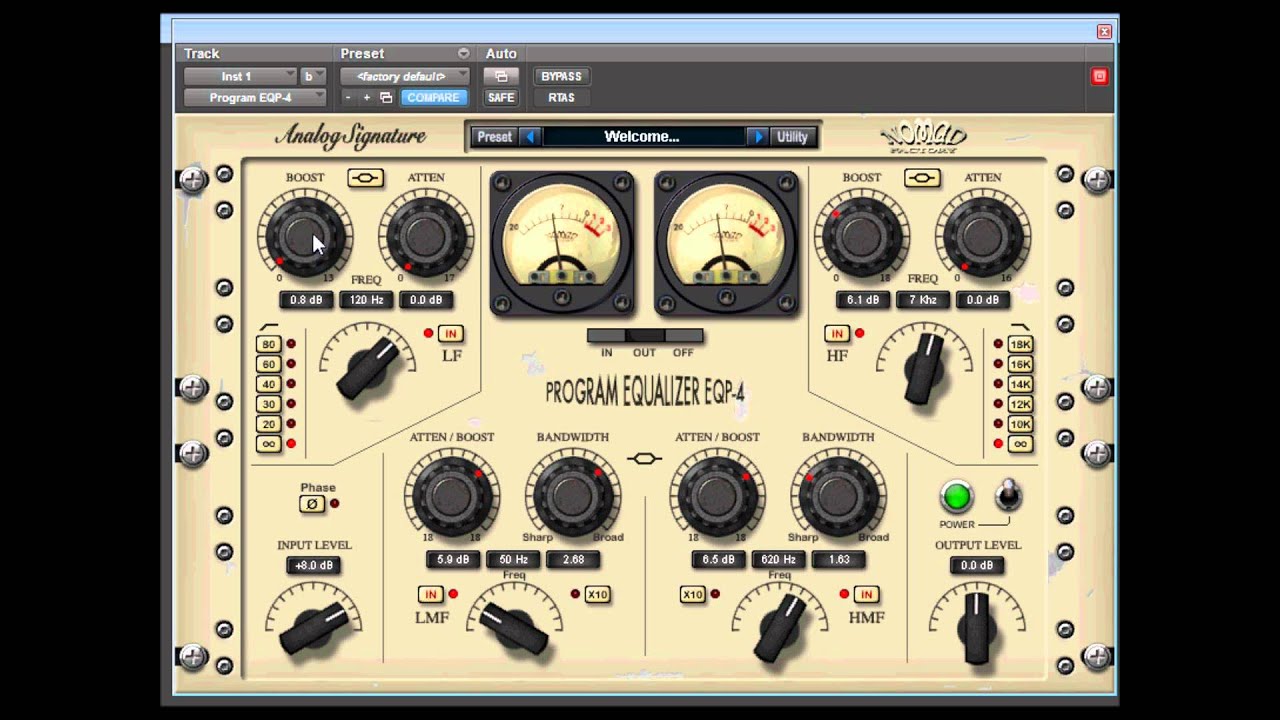Select the 80 low-cut filter button
1280x720 pixels.
click(x=268, y=344)
